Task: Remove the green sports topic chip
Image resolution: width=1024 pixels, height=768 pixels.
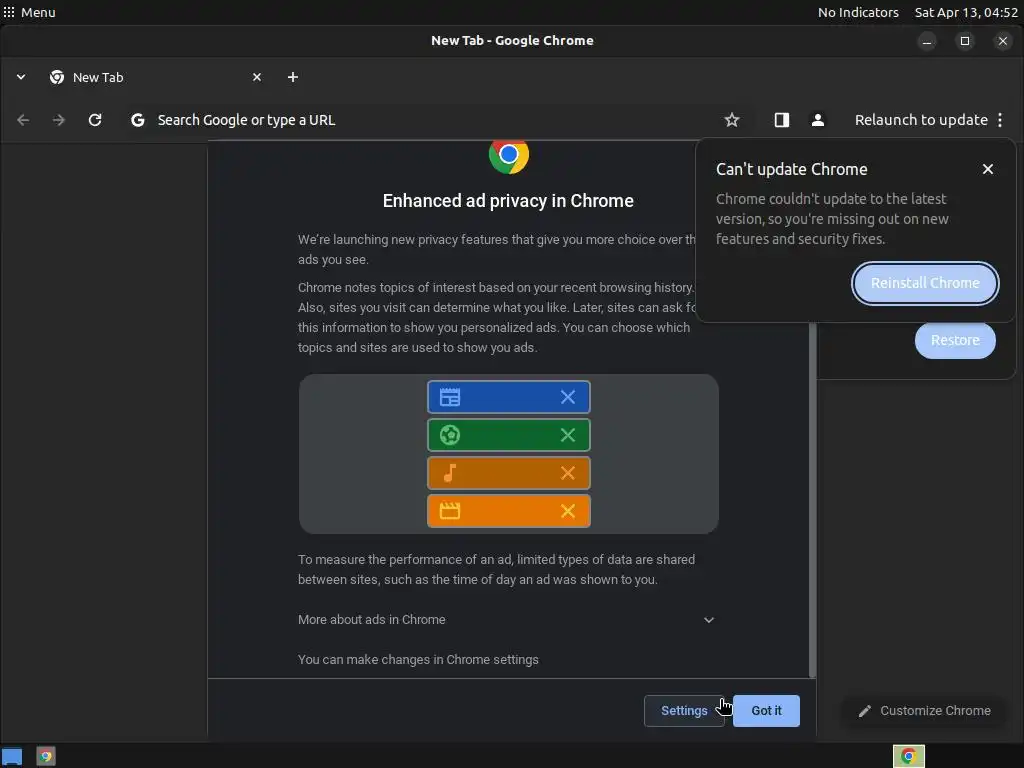Action: 568,435
